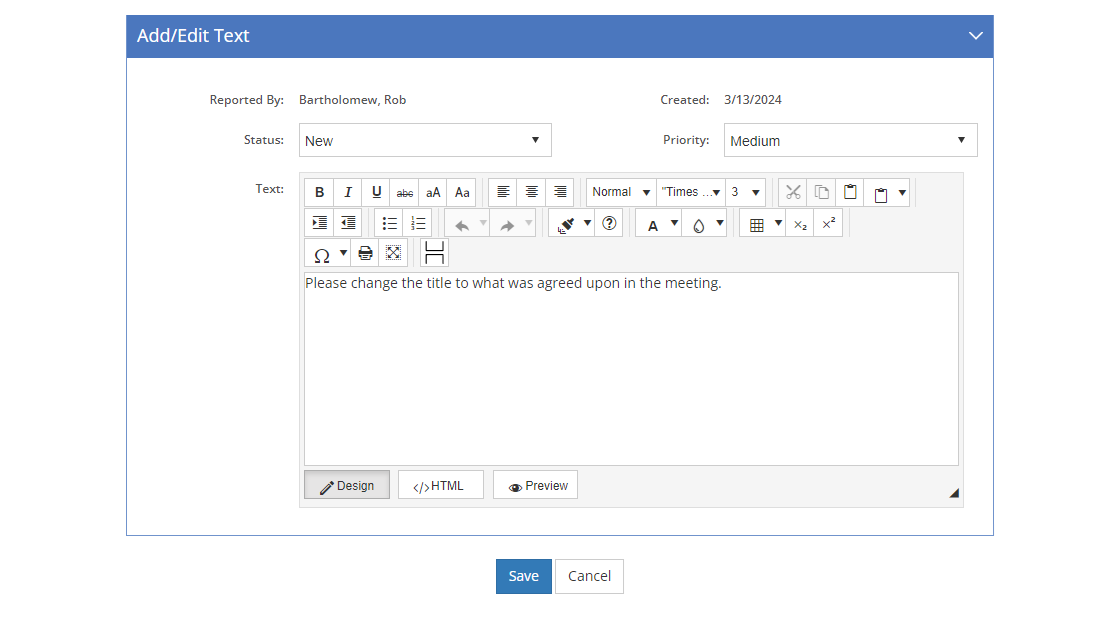Click the created date 3/13/2024
This screenshot has width=1120, height=618.
753,100
